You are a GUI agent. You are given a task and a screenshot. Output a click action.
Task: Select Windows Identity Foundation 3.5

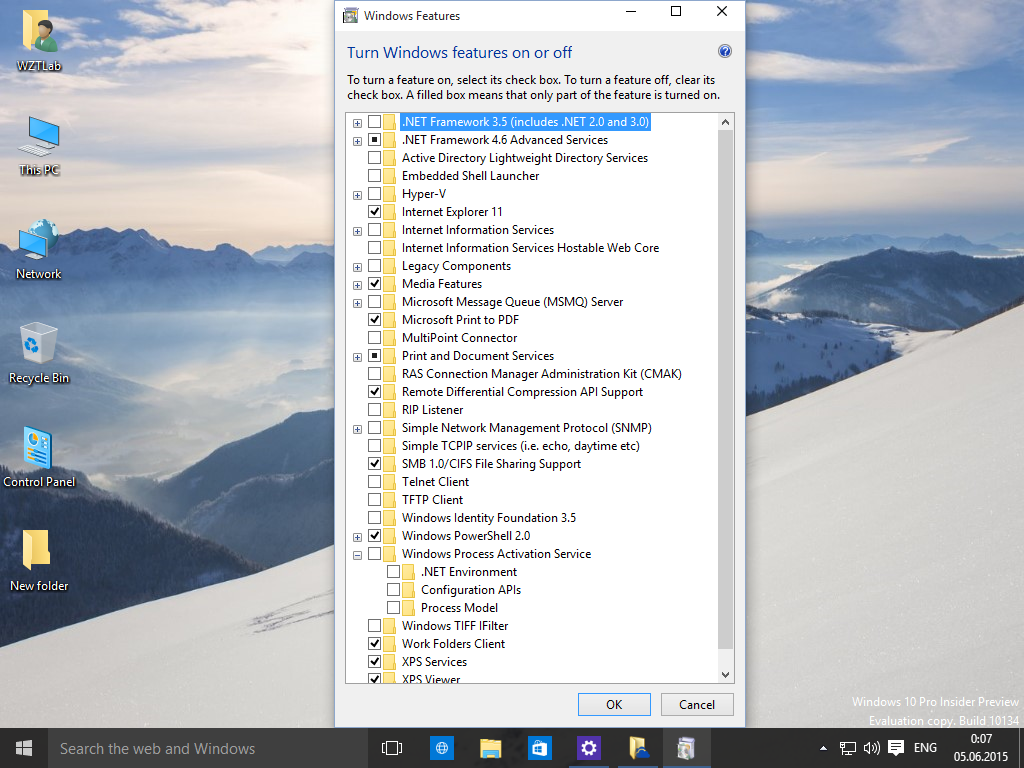pos(488,518)
